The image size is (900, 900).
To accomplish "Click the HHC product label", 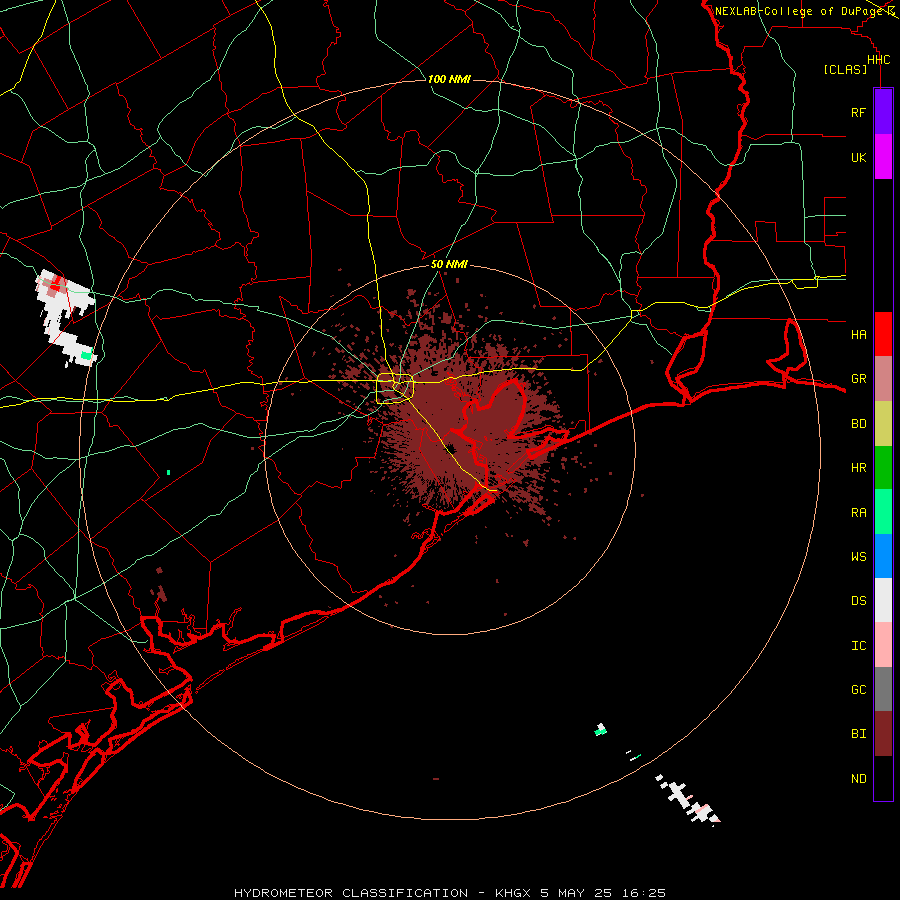I will tap(878, 60).
